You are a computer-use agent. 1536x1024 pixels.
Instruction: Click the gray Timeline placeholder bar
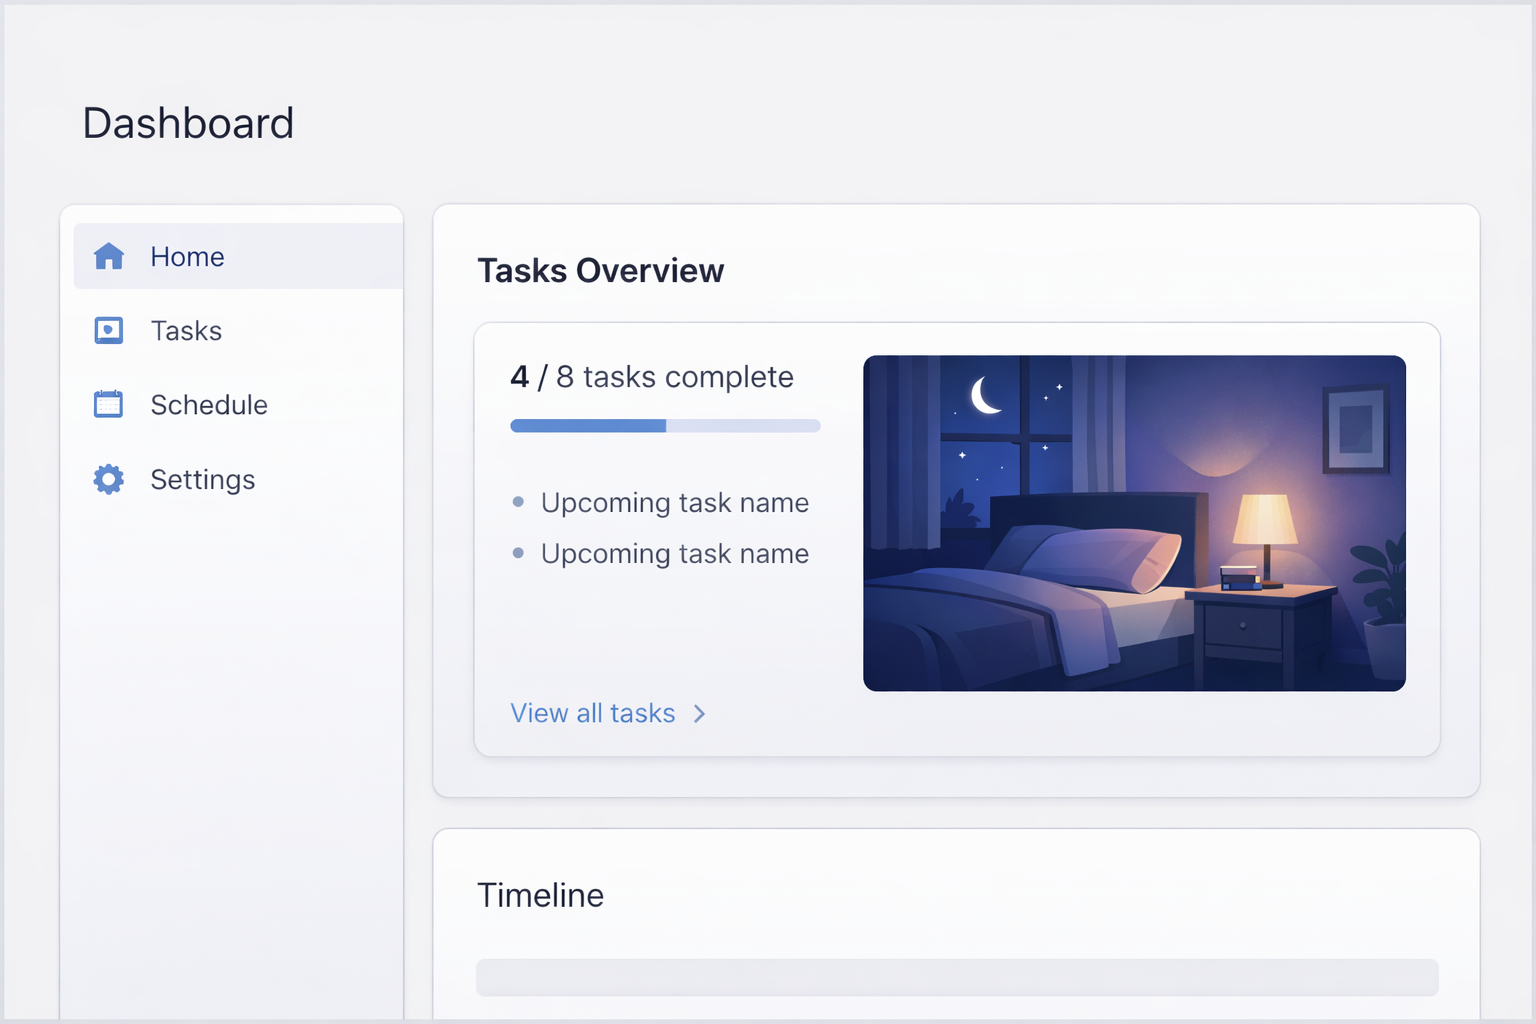pyautogui.click(x=957, y=977)
